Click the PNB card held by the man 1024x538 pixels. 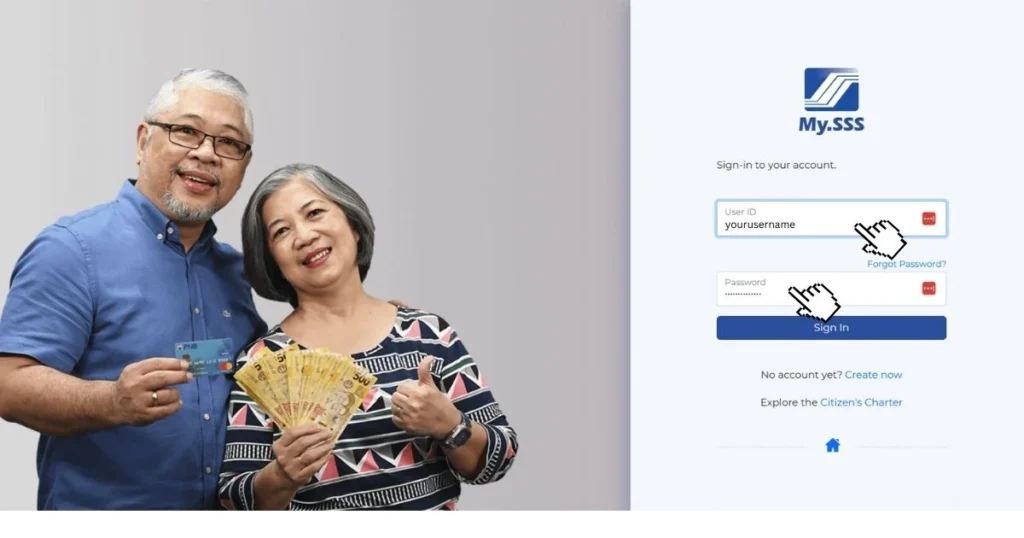point(204,357)
